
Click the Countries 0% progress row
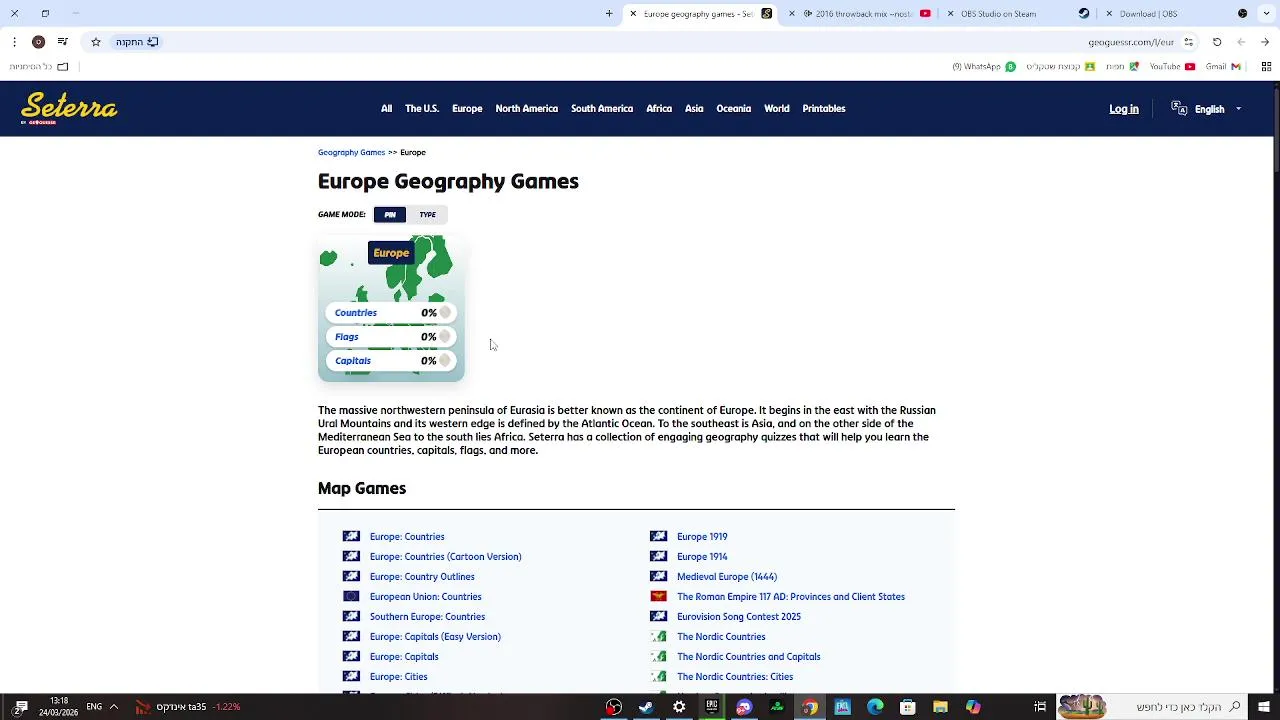coord(391,313)
